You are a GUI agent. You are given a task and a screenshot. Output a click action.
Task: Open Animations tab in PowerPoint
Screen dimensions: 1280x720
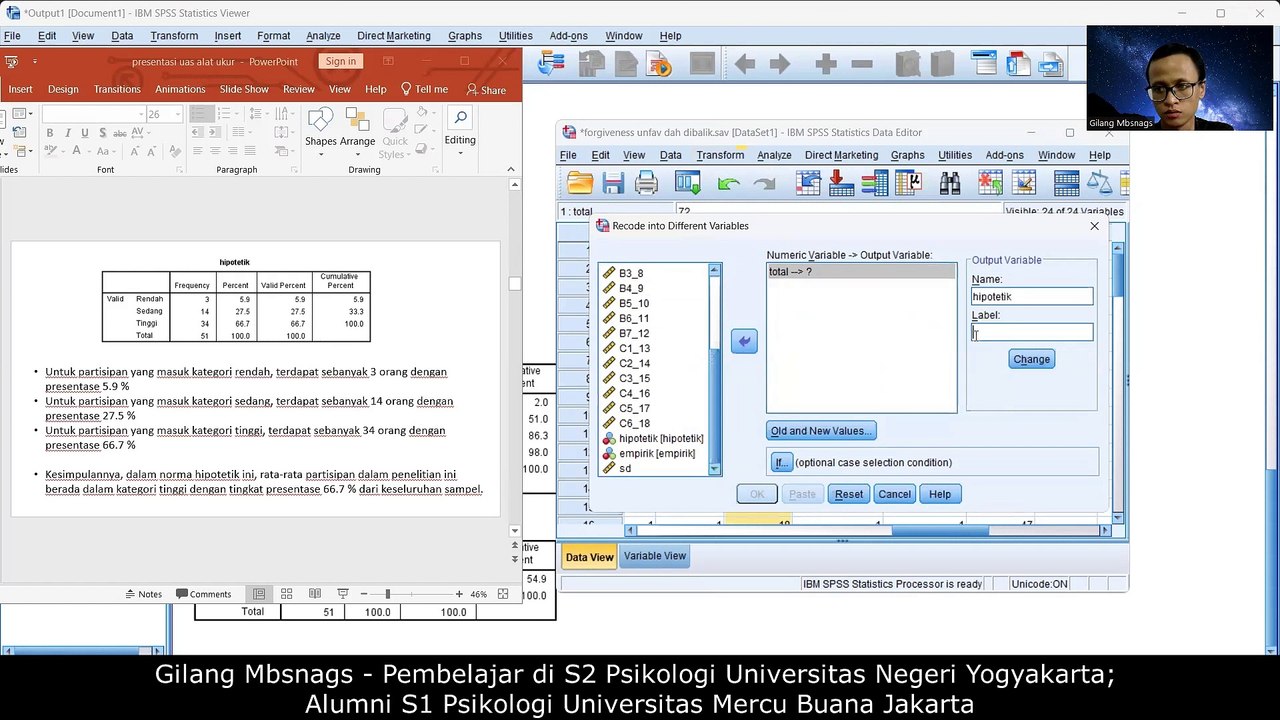click(180, 89)
